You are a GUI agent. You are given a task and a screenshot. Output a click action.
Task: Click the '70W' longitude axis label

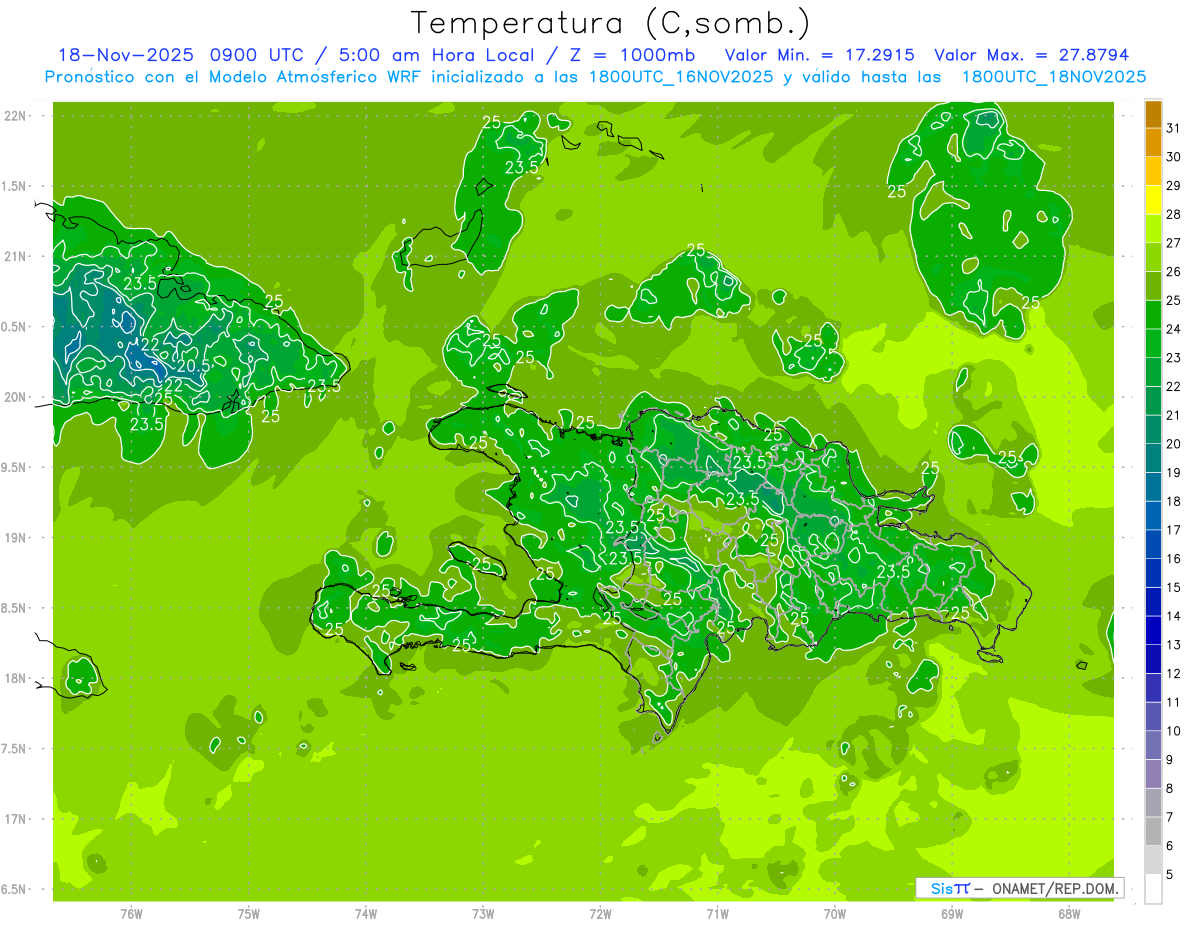pos(835,914)
